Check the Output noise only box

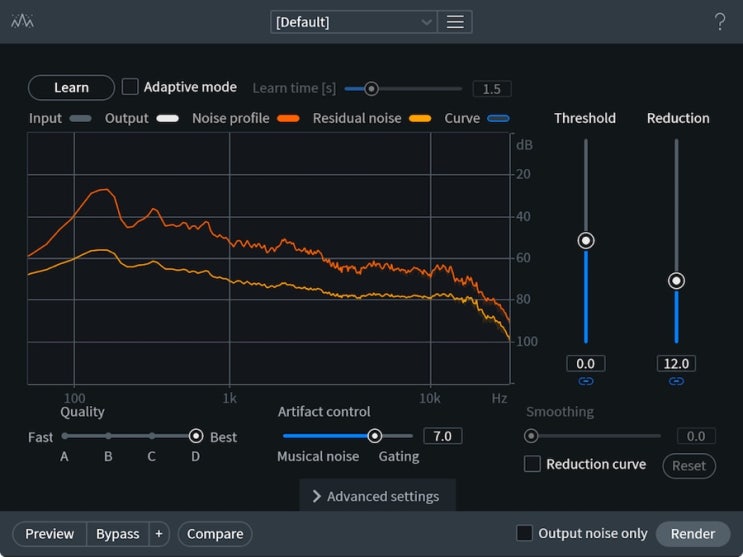(524, 533)
